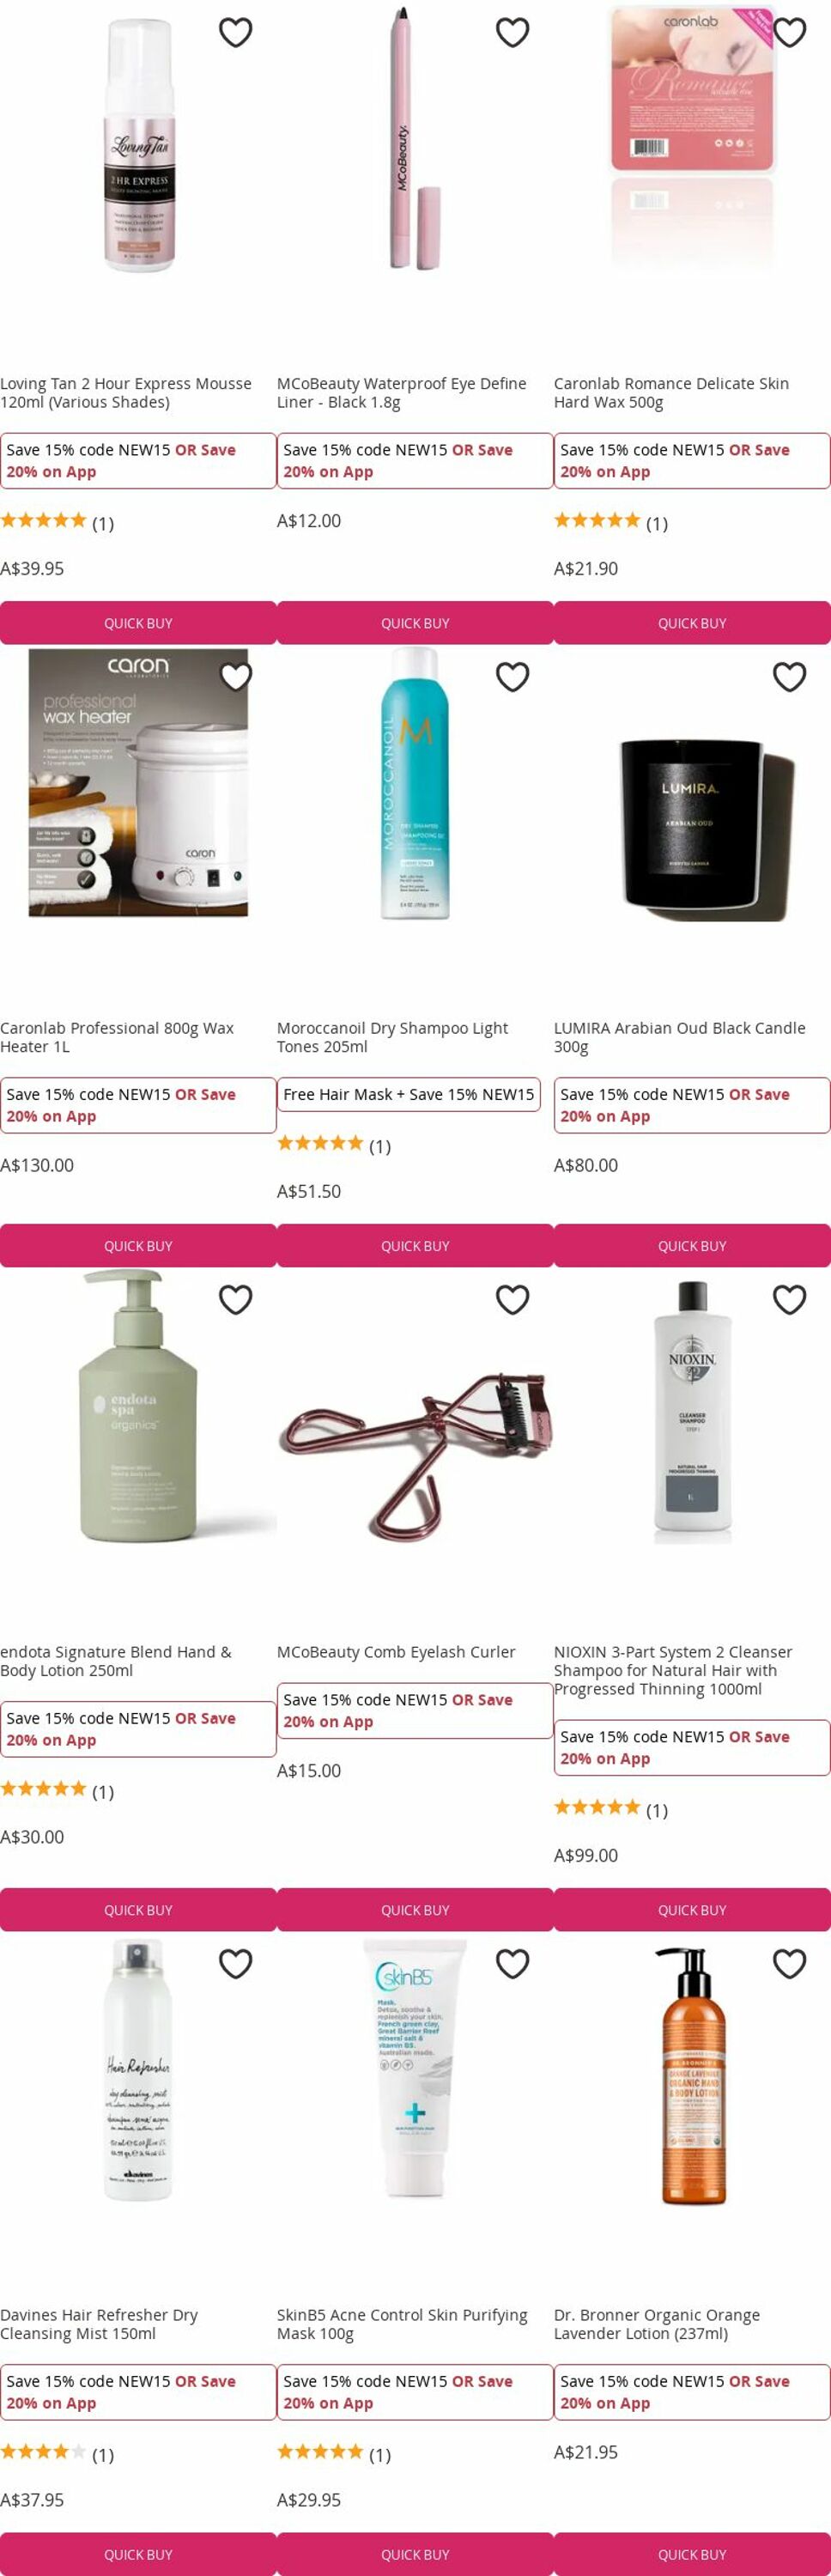Quick buy the Caronlab Wax Heater
Viewport: 831px width, 2576px height.
tap(138, 1246)
